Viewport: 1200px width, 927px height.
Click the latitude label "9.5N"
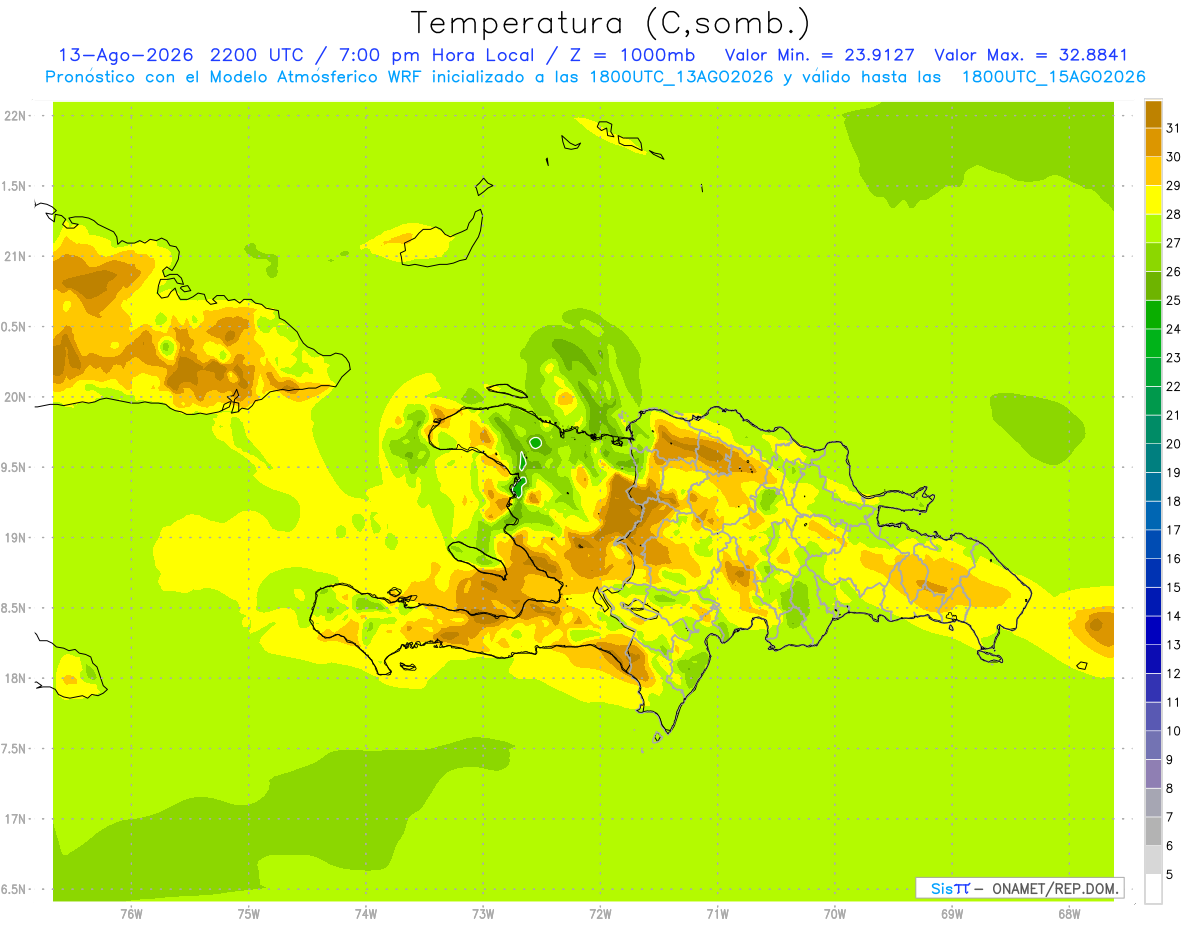click(x=14, y=468)
